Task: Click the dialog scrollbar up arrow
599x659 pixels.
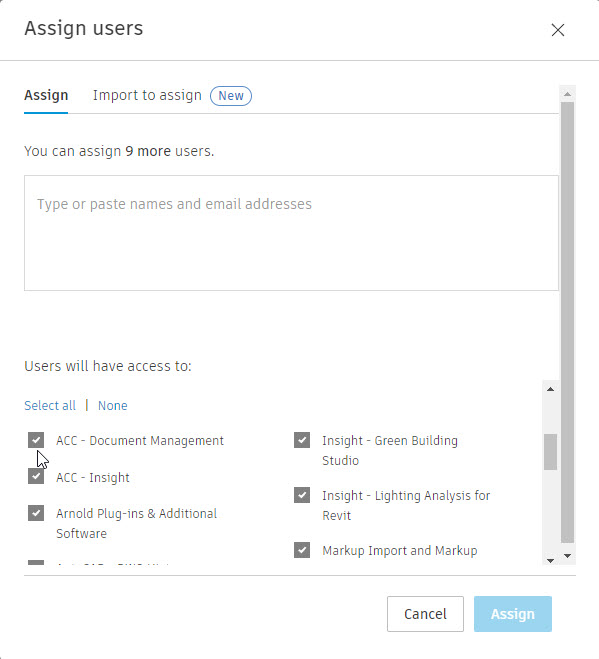Action: point(567,94)
